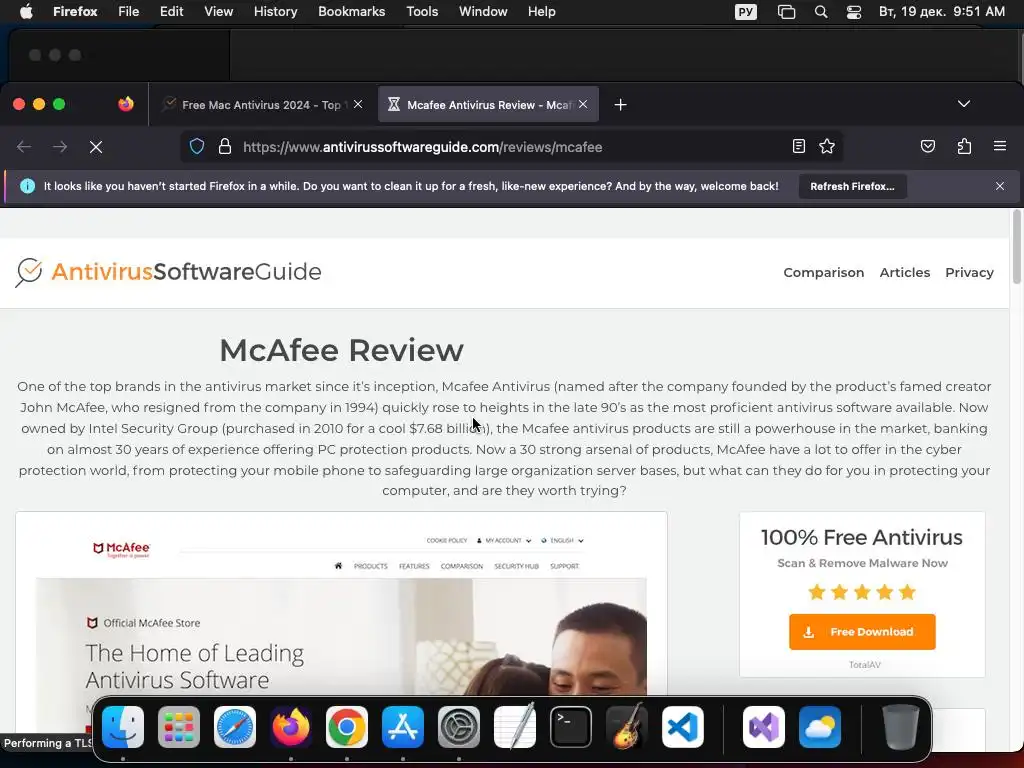The height and width of the screenshot is (768, 1024).
Task: Open the Firefox app menu
Action: [x=75, y=12]
